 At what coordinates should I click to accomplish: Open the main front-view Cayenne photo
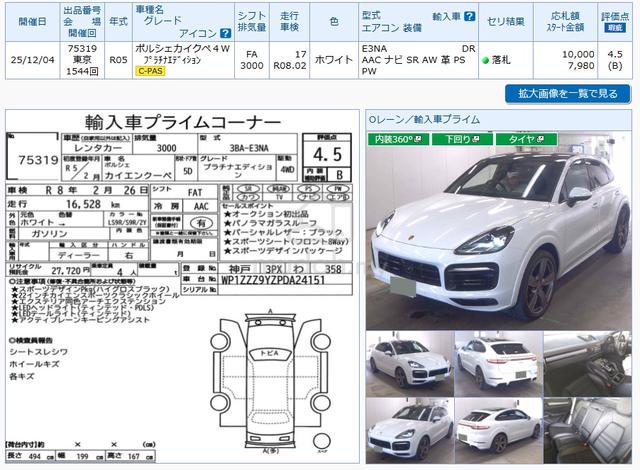click(x=499, y=231)
